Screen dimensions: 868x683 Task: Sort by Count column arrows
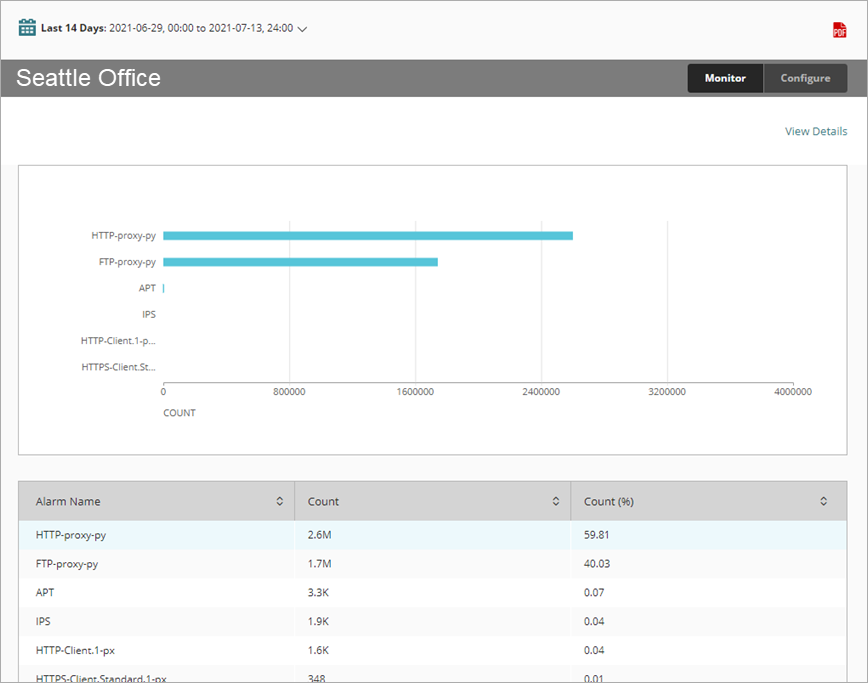coord(555,501)
